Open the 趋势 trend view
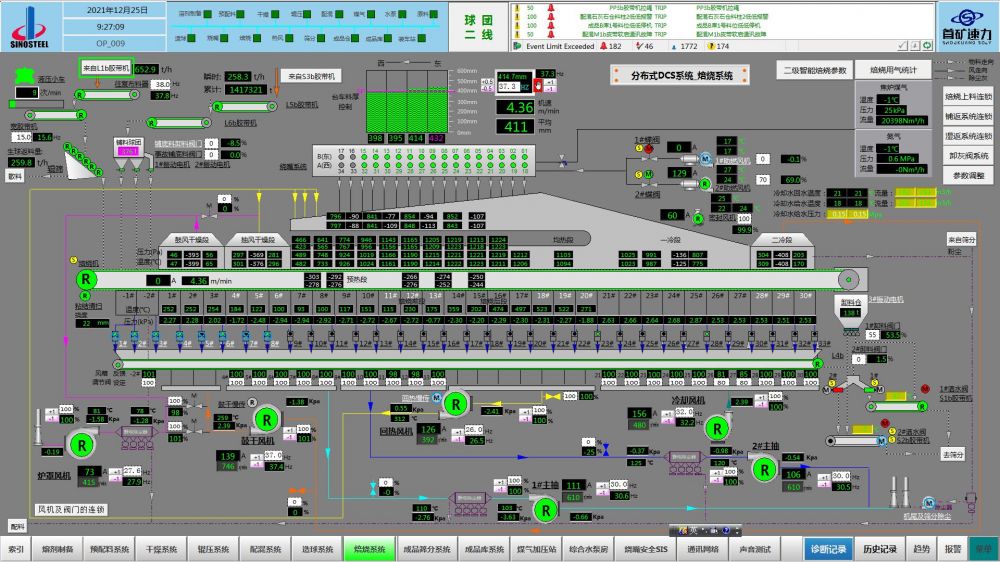The width and height of the screenshot is (1000, 562). (922, 549)
